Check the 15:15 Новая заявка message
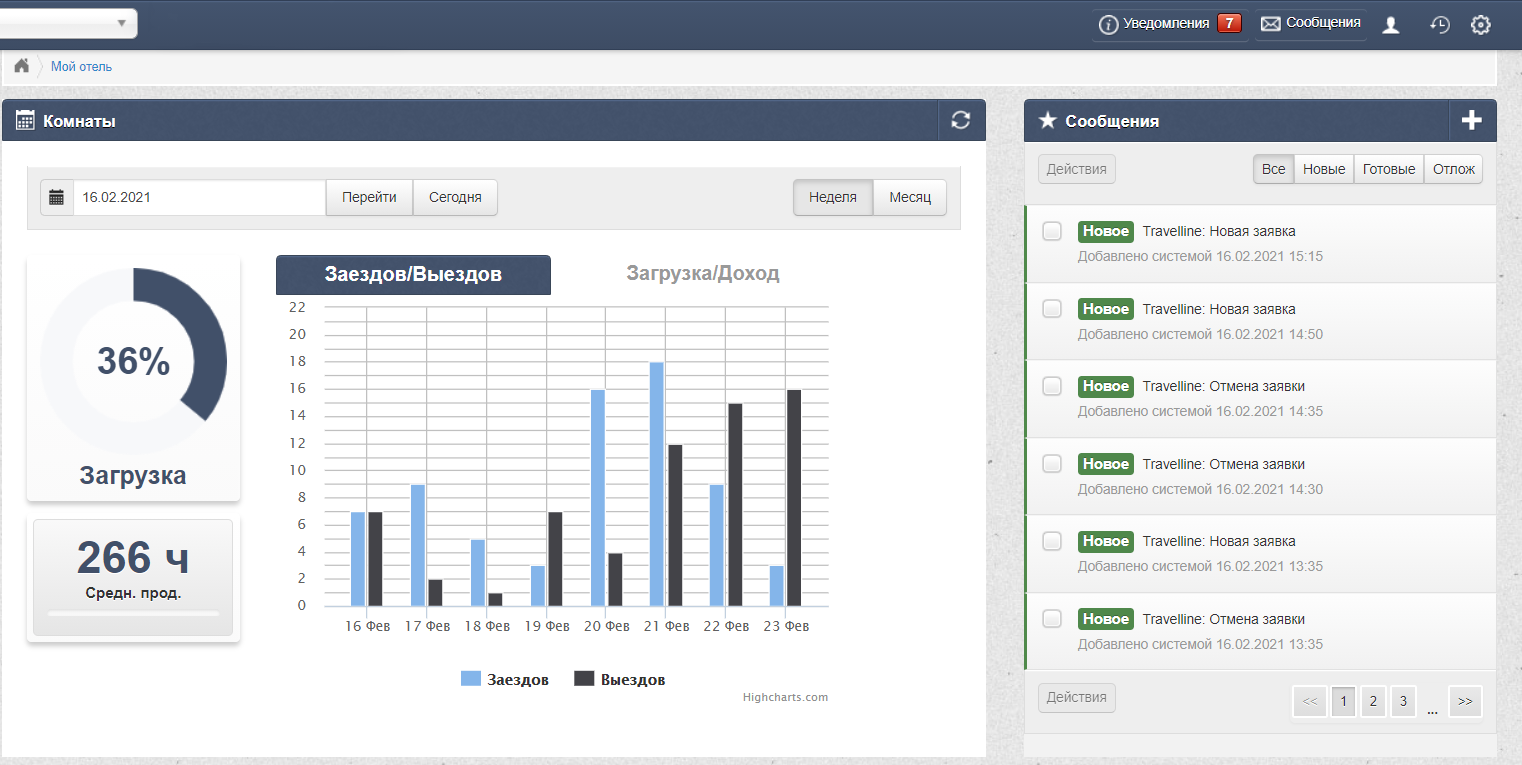Image resolution: width=1522 pixels, height=765 pixels. coord(1052,231)
